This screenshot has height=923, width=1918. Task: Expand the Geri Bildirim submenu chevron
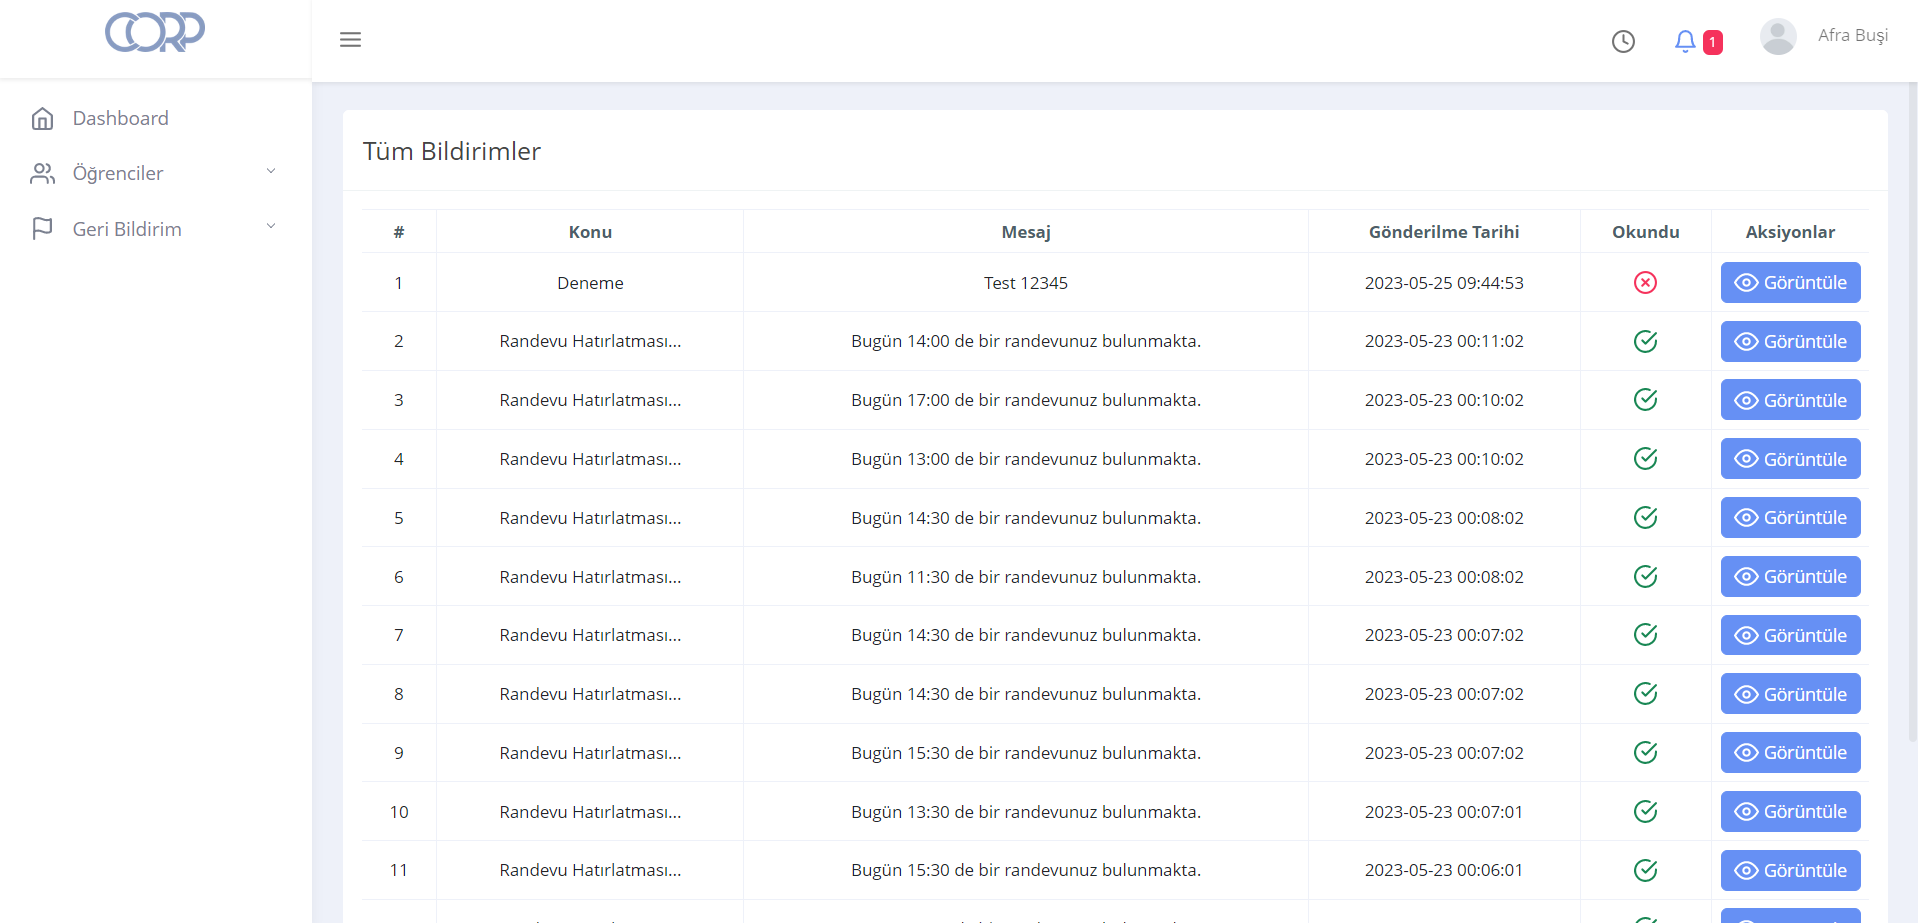(x=270, y=227)
